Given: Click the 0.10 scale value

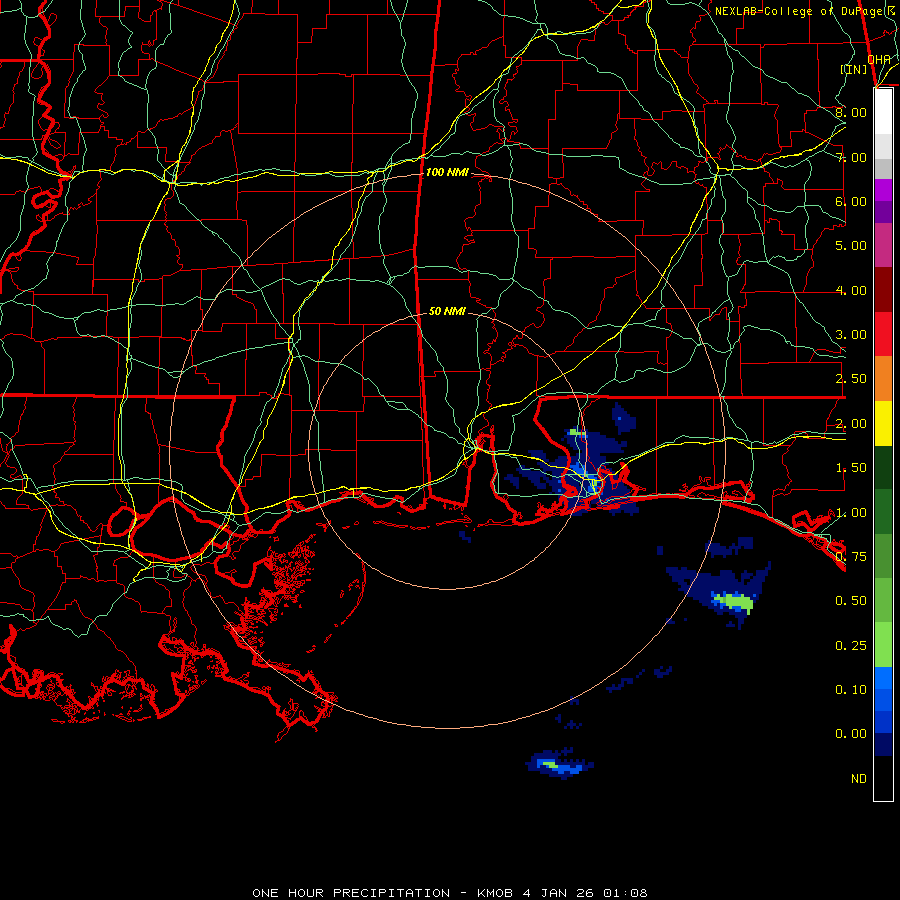Looking at the screenshot, I should pyautogui.click(x=851, y=689).
